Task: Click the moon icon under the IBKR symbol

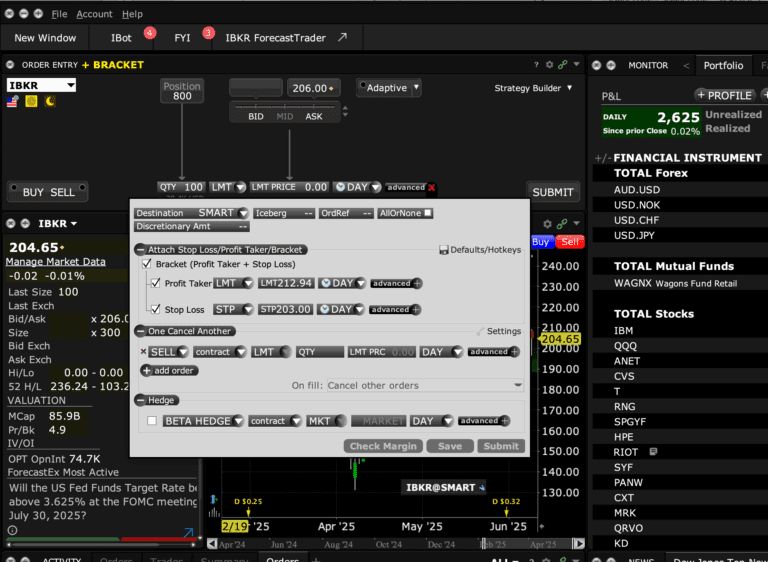Action: [x=50, y=101]
